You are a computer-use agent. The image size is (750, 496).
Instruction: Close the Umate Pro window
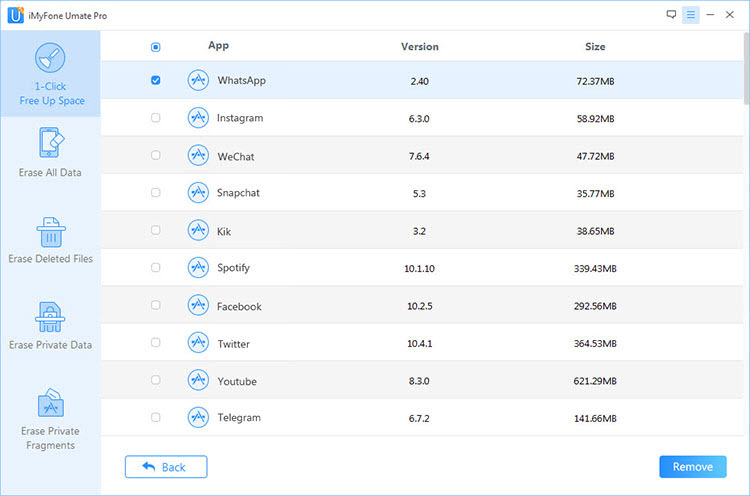[x=730, y=15]
